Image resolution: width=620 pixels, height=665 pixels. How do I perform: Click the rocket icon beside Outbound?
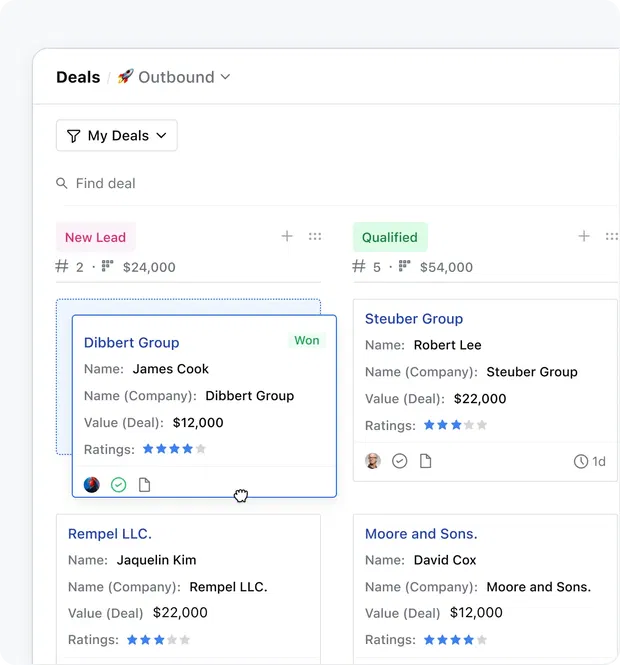click(x=126, y=77)
